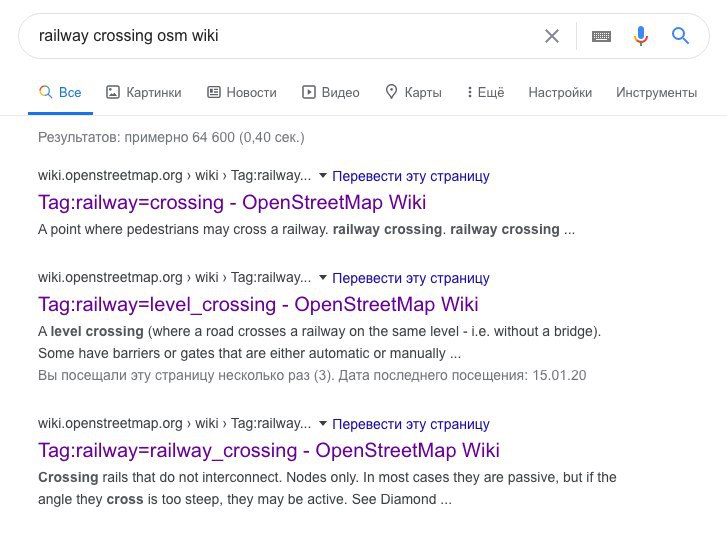The width and height of the screenshot is (727, 540).
Task: Expand dropdown arrow for level_crossing result
Action: click(x=323, y=278)
